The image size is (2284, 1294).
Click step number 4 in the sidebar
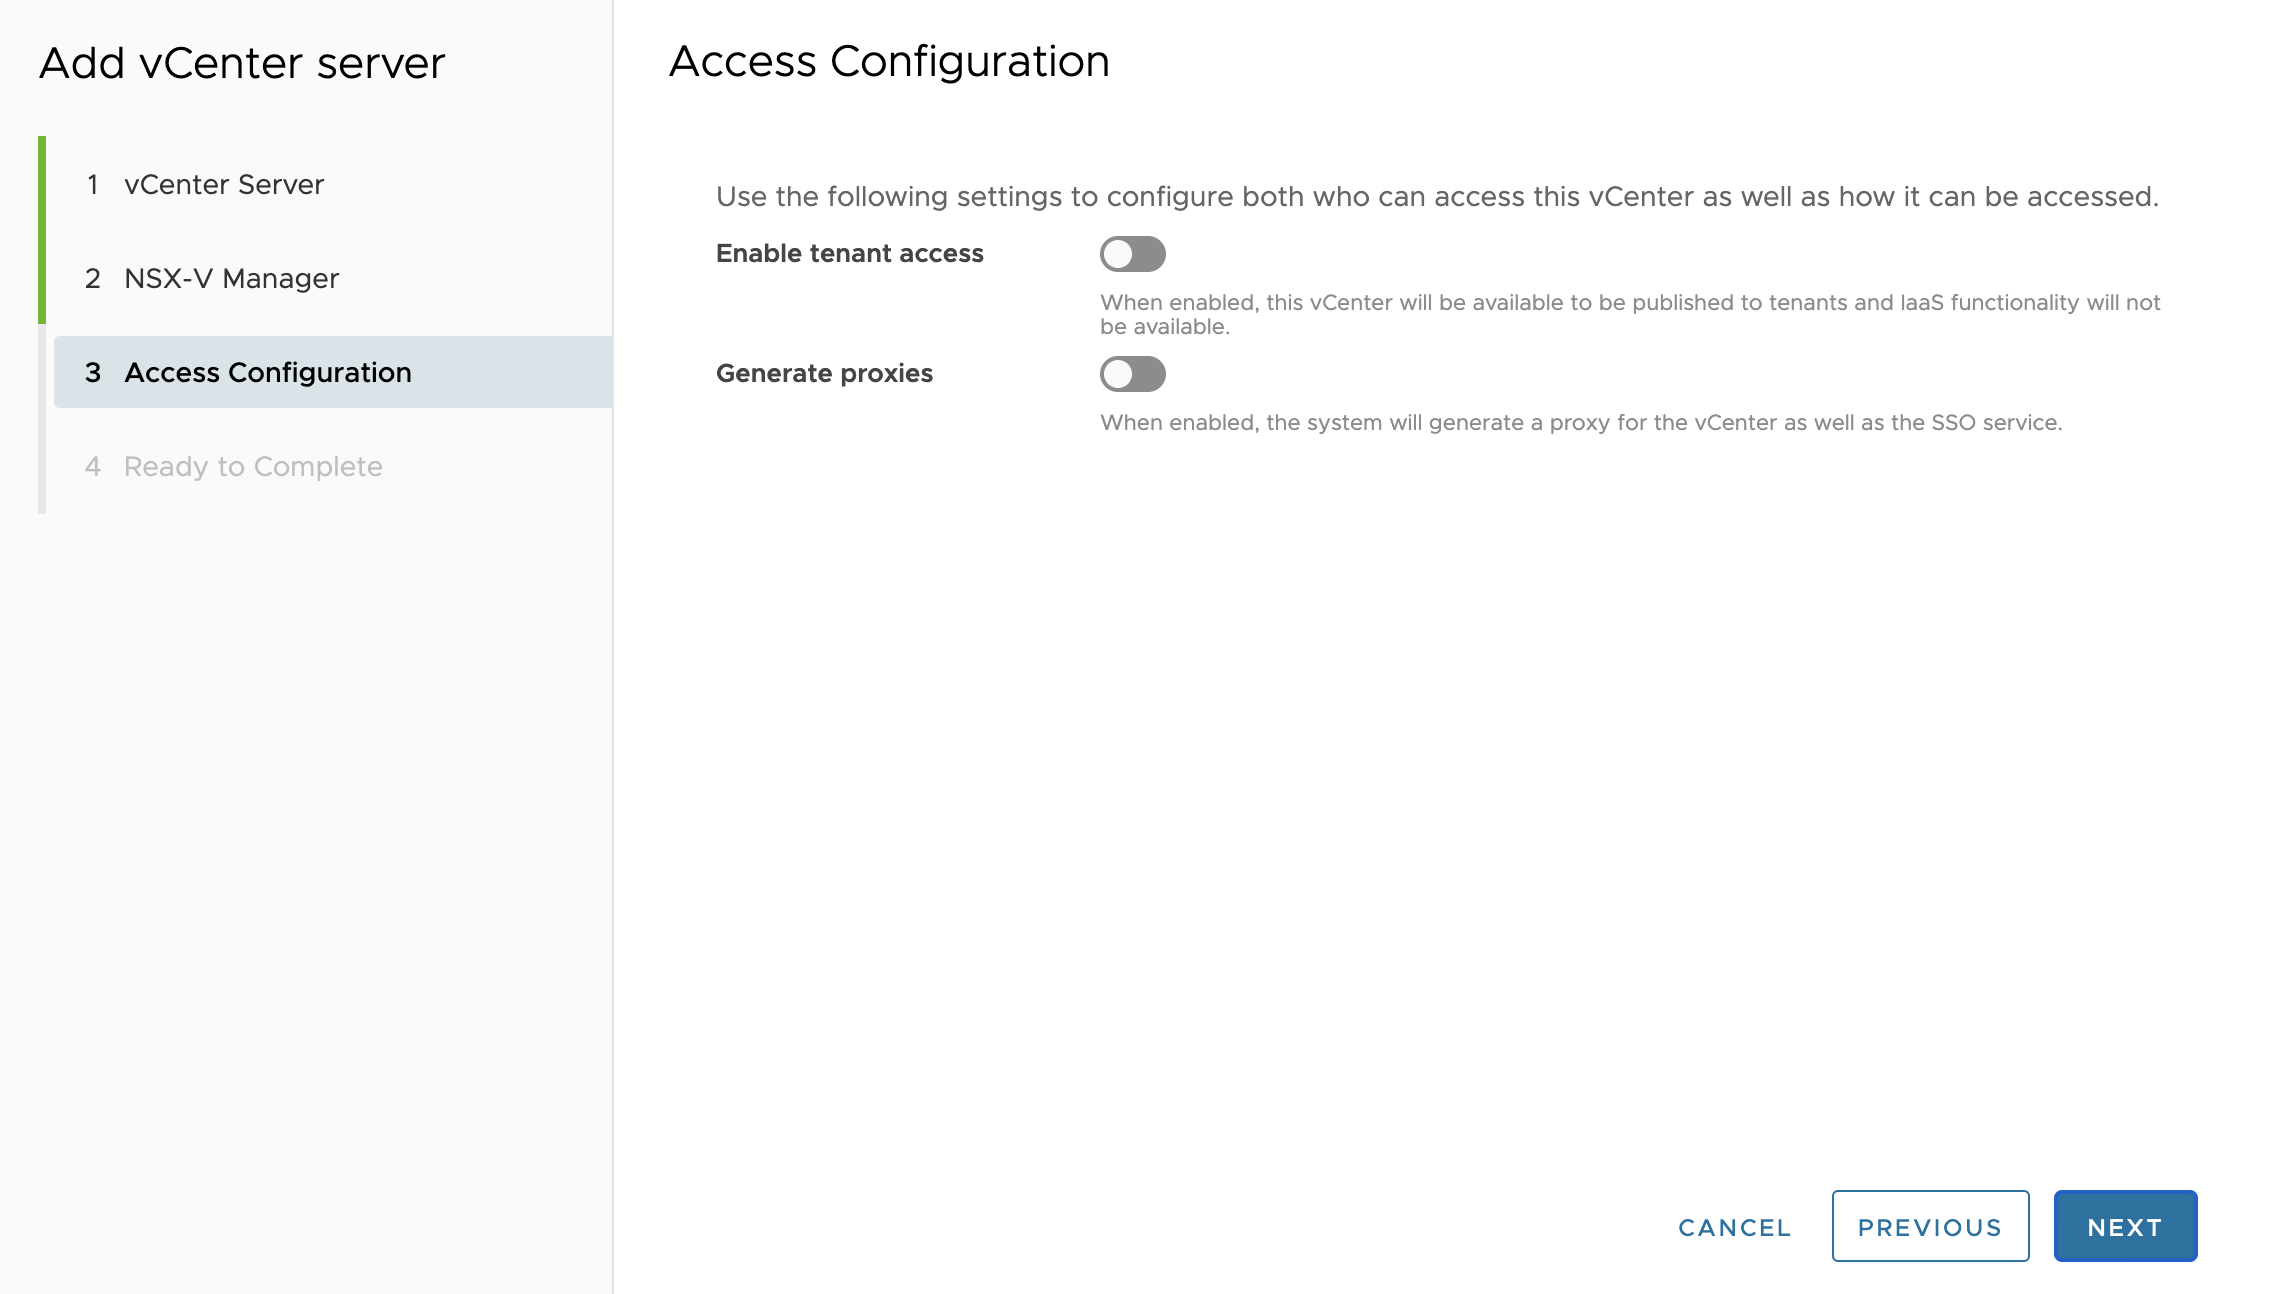click(x=93, y=467)
